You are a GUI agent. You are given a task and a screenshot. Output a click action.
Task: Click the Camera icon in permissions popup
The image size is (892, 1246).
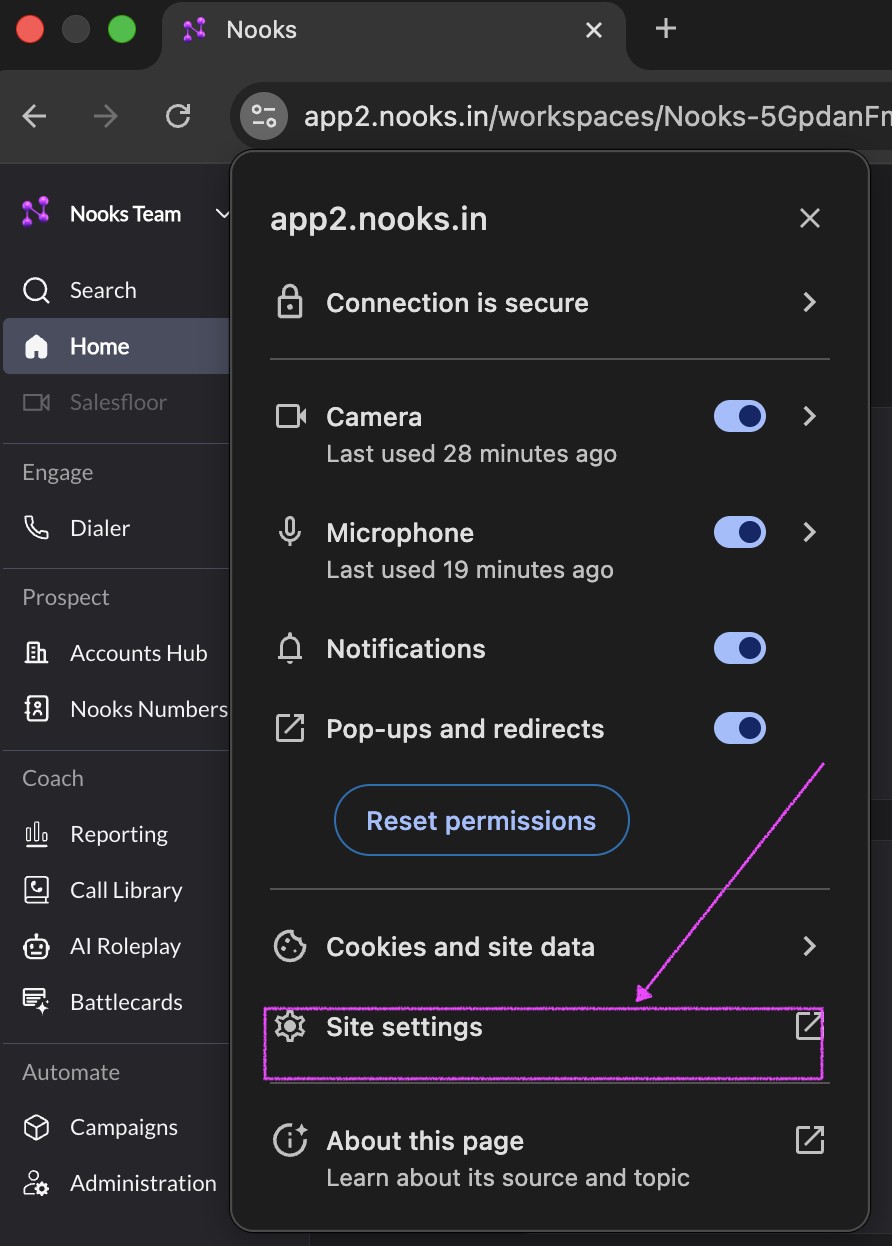point(290,416)
